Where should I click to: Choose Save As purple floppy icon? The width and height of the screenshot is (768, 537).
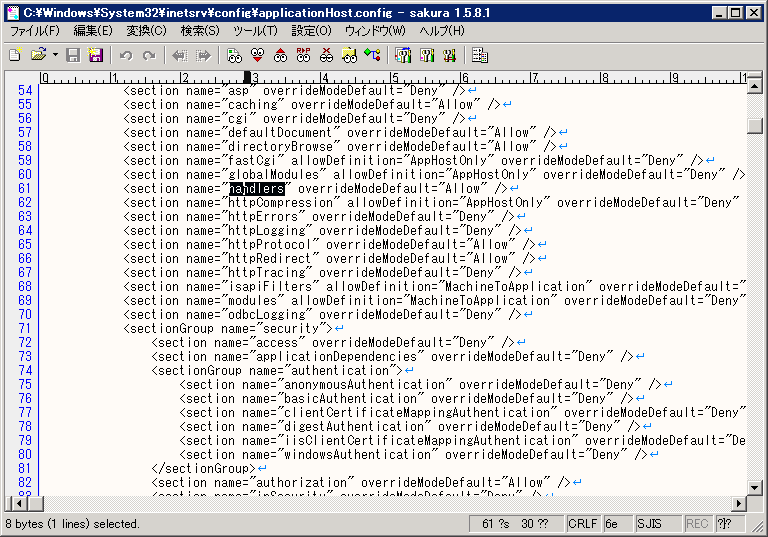[x=95, y=55]
